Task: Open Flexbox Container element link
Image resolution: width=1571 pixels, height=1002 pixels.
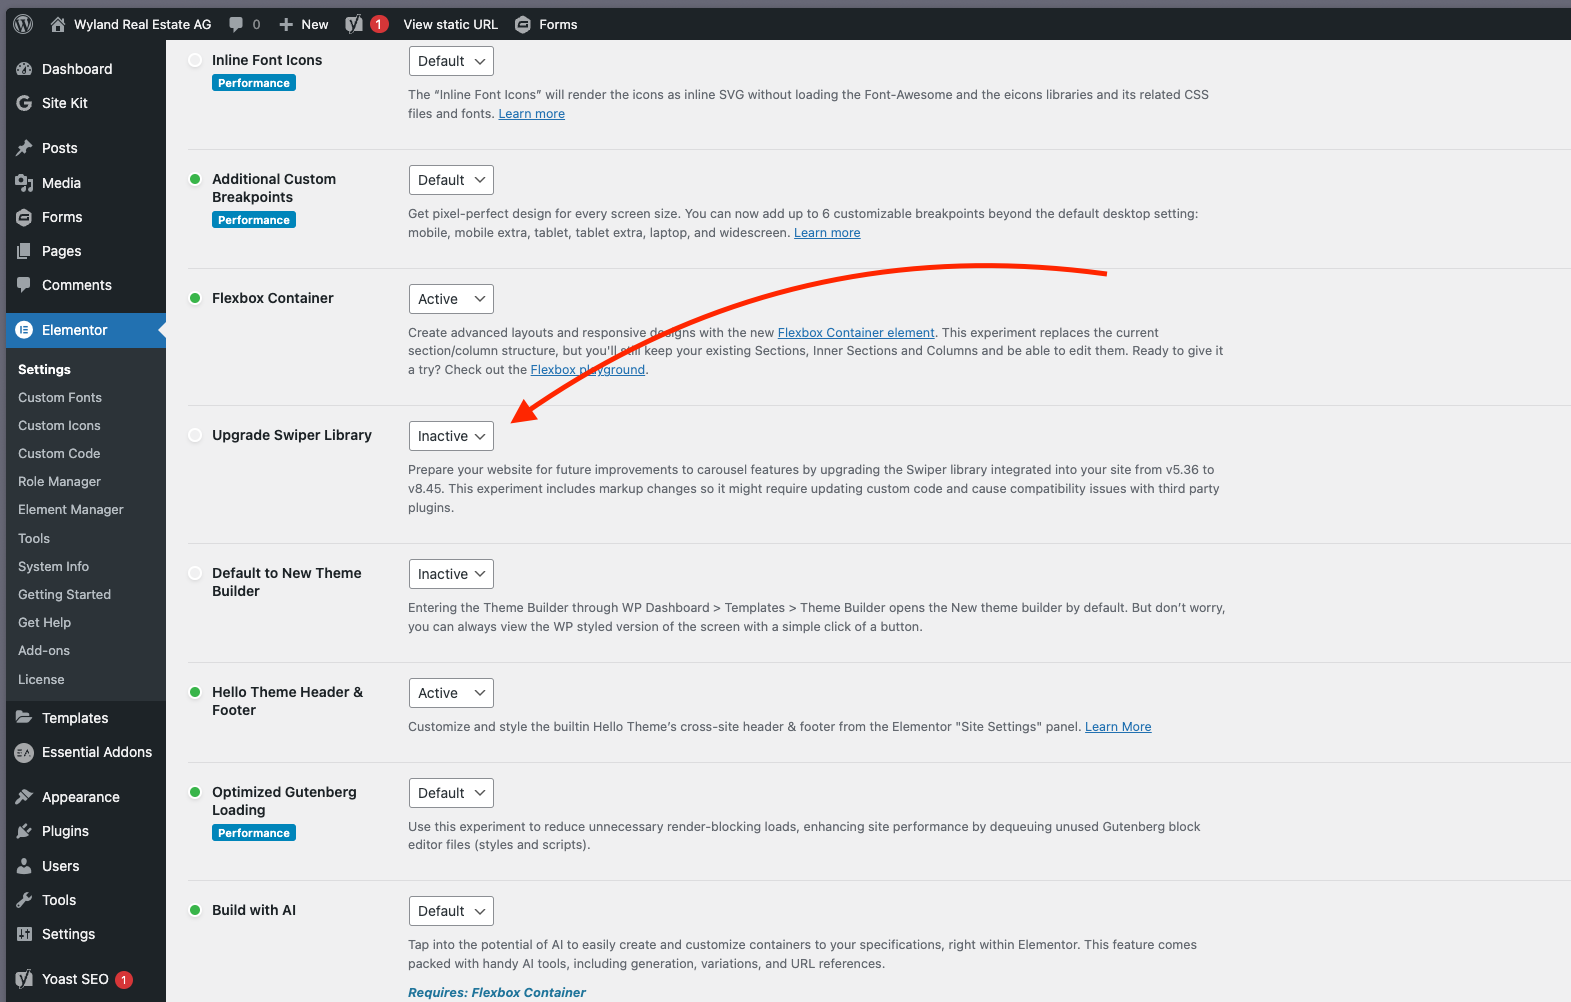Action: (x=856, y=333)
